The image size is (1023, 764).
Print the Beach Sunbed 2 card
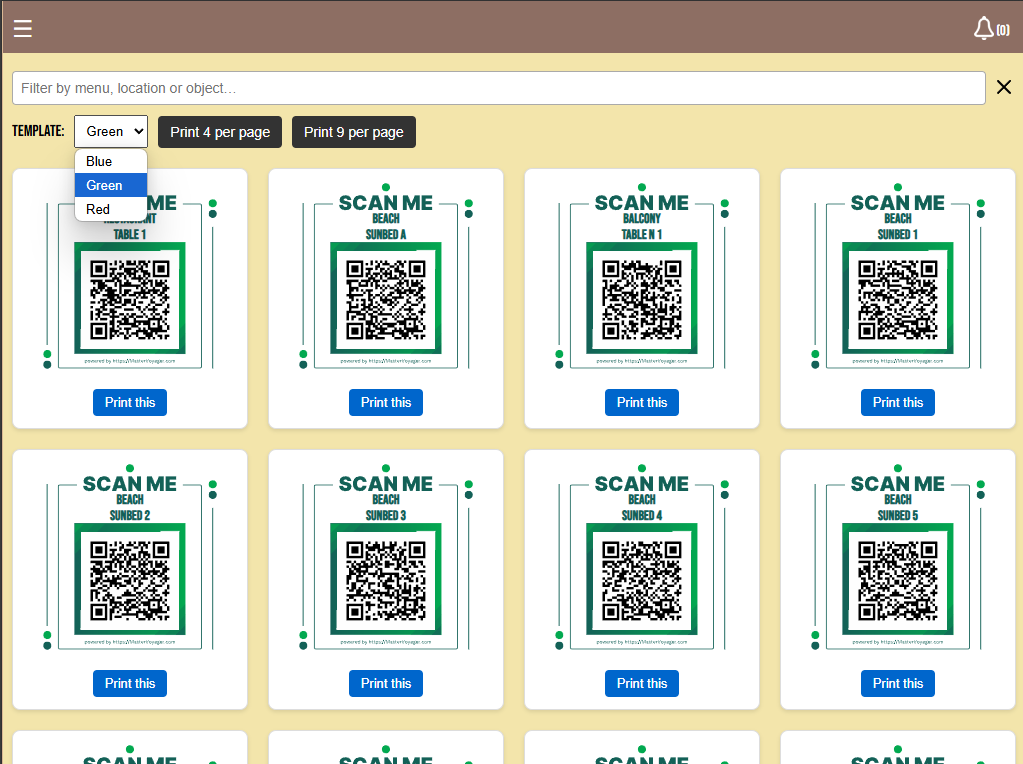pos(130,683)
